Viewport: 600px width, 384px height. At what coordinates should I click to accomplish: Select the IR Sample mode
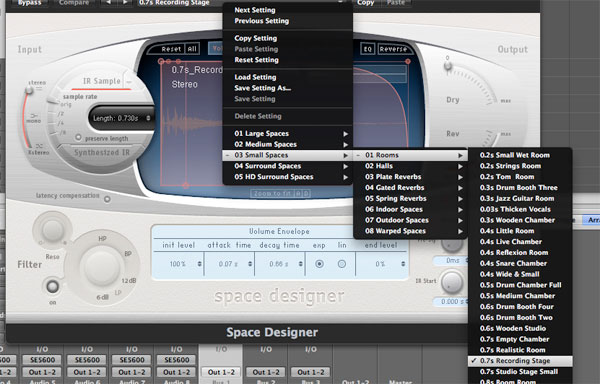(x=102, y=81)
